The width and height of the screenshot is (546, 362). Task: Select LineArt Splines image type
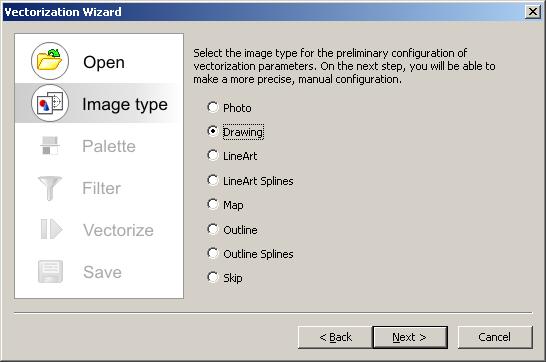click(x=250, y=181)
